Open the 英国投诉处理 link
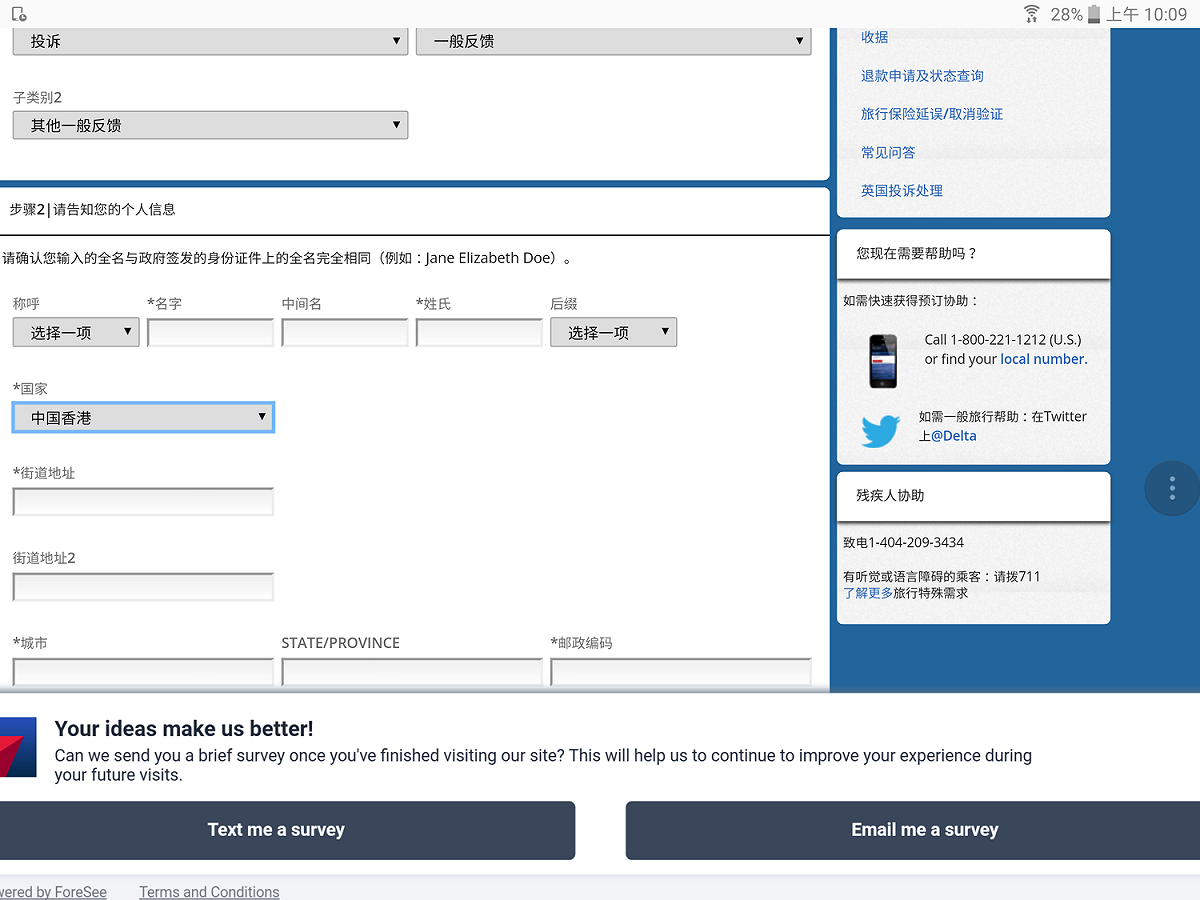 point(902,191)
